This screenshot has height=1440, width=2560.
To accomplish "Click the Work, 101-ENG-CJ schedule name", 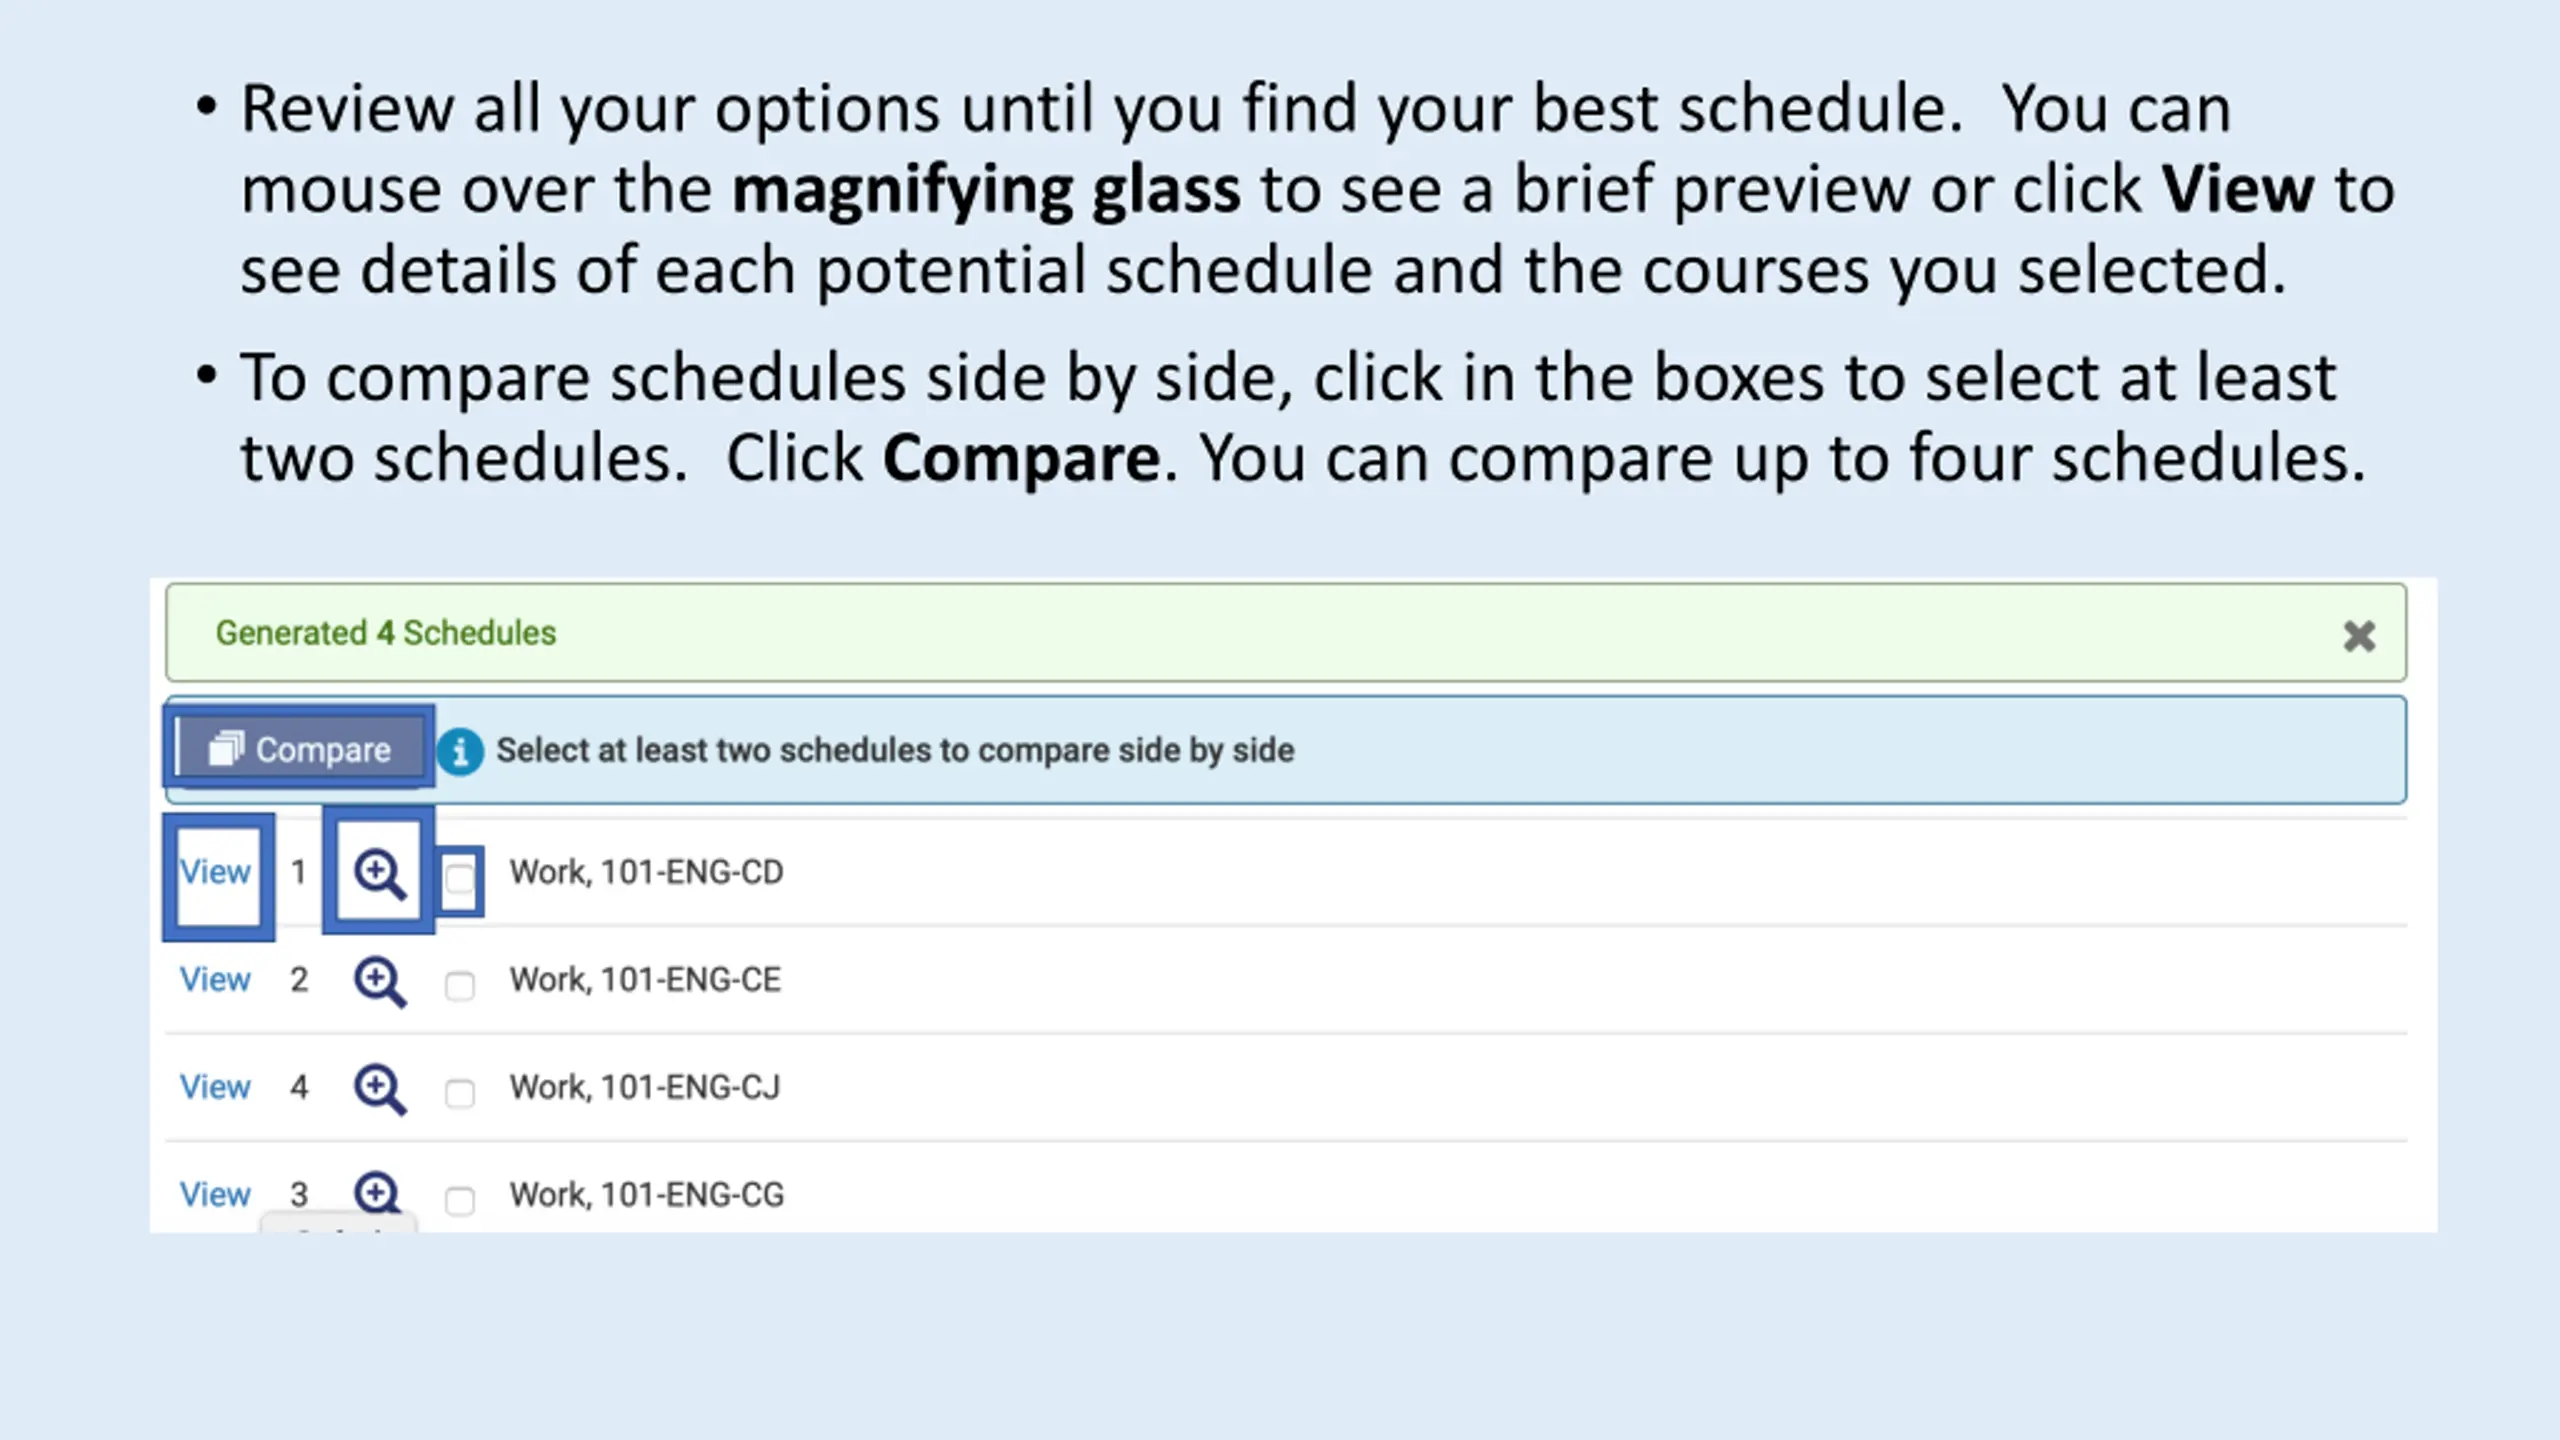I will click(x=644, y=1087).
